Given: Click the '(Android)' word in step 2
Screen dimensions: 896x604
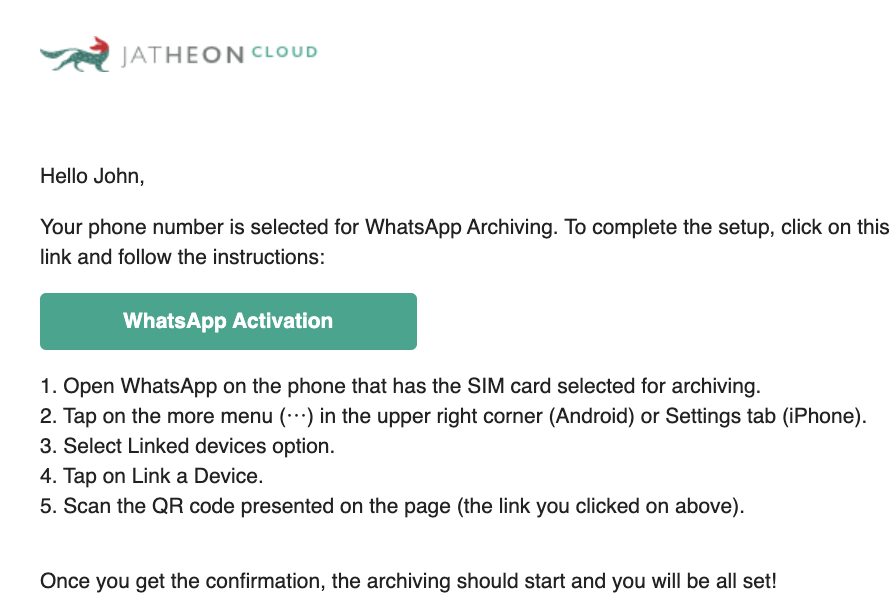Looking at the screenshot, I should (x=591, y=416).
